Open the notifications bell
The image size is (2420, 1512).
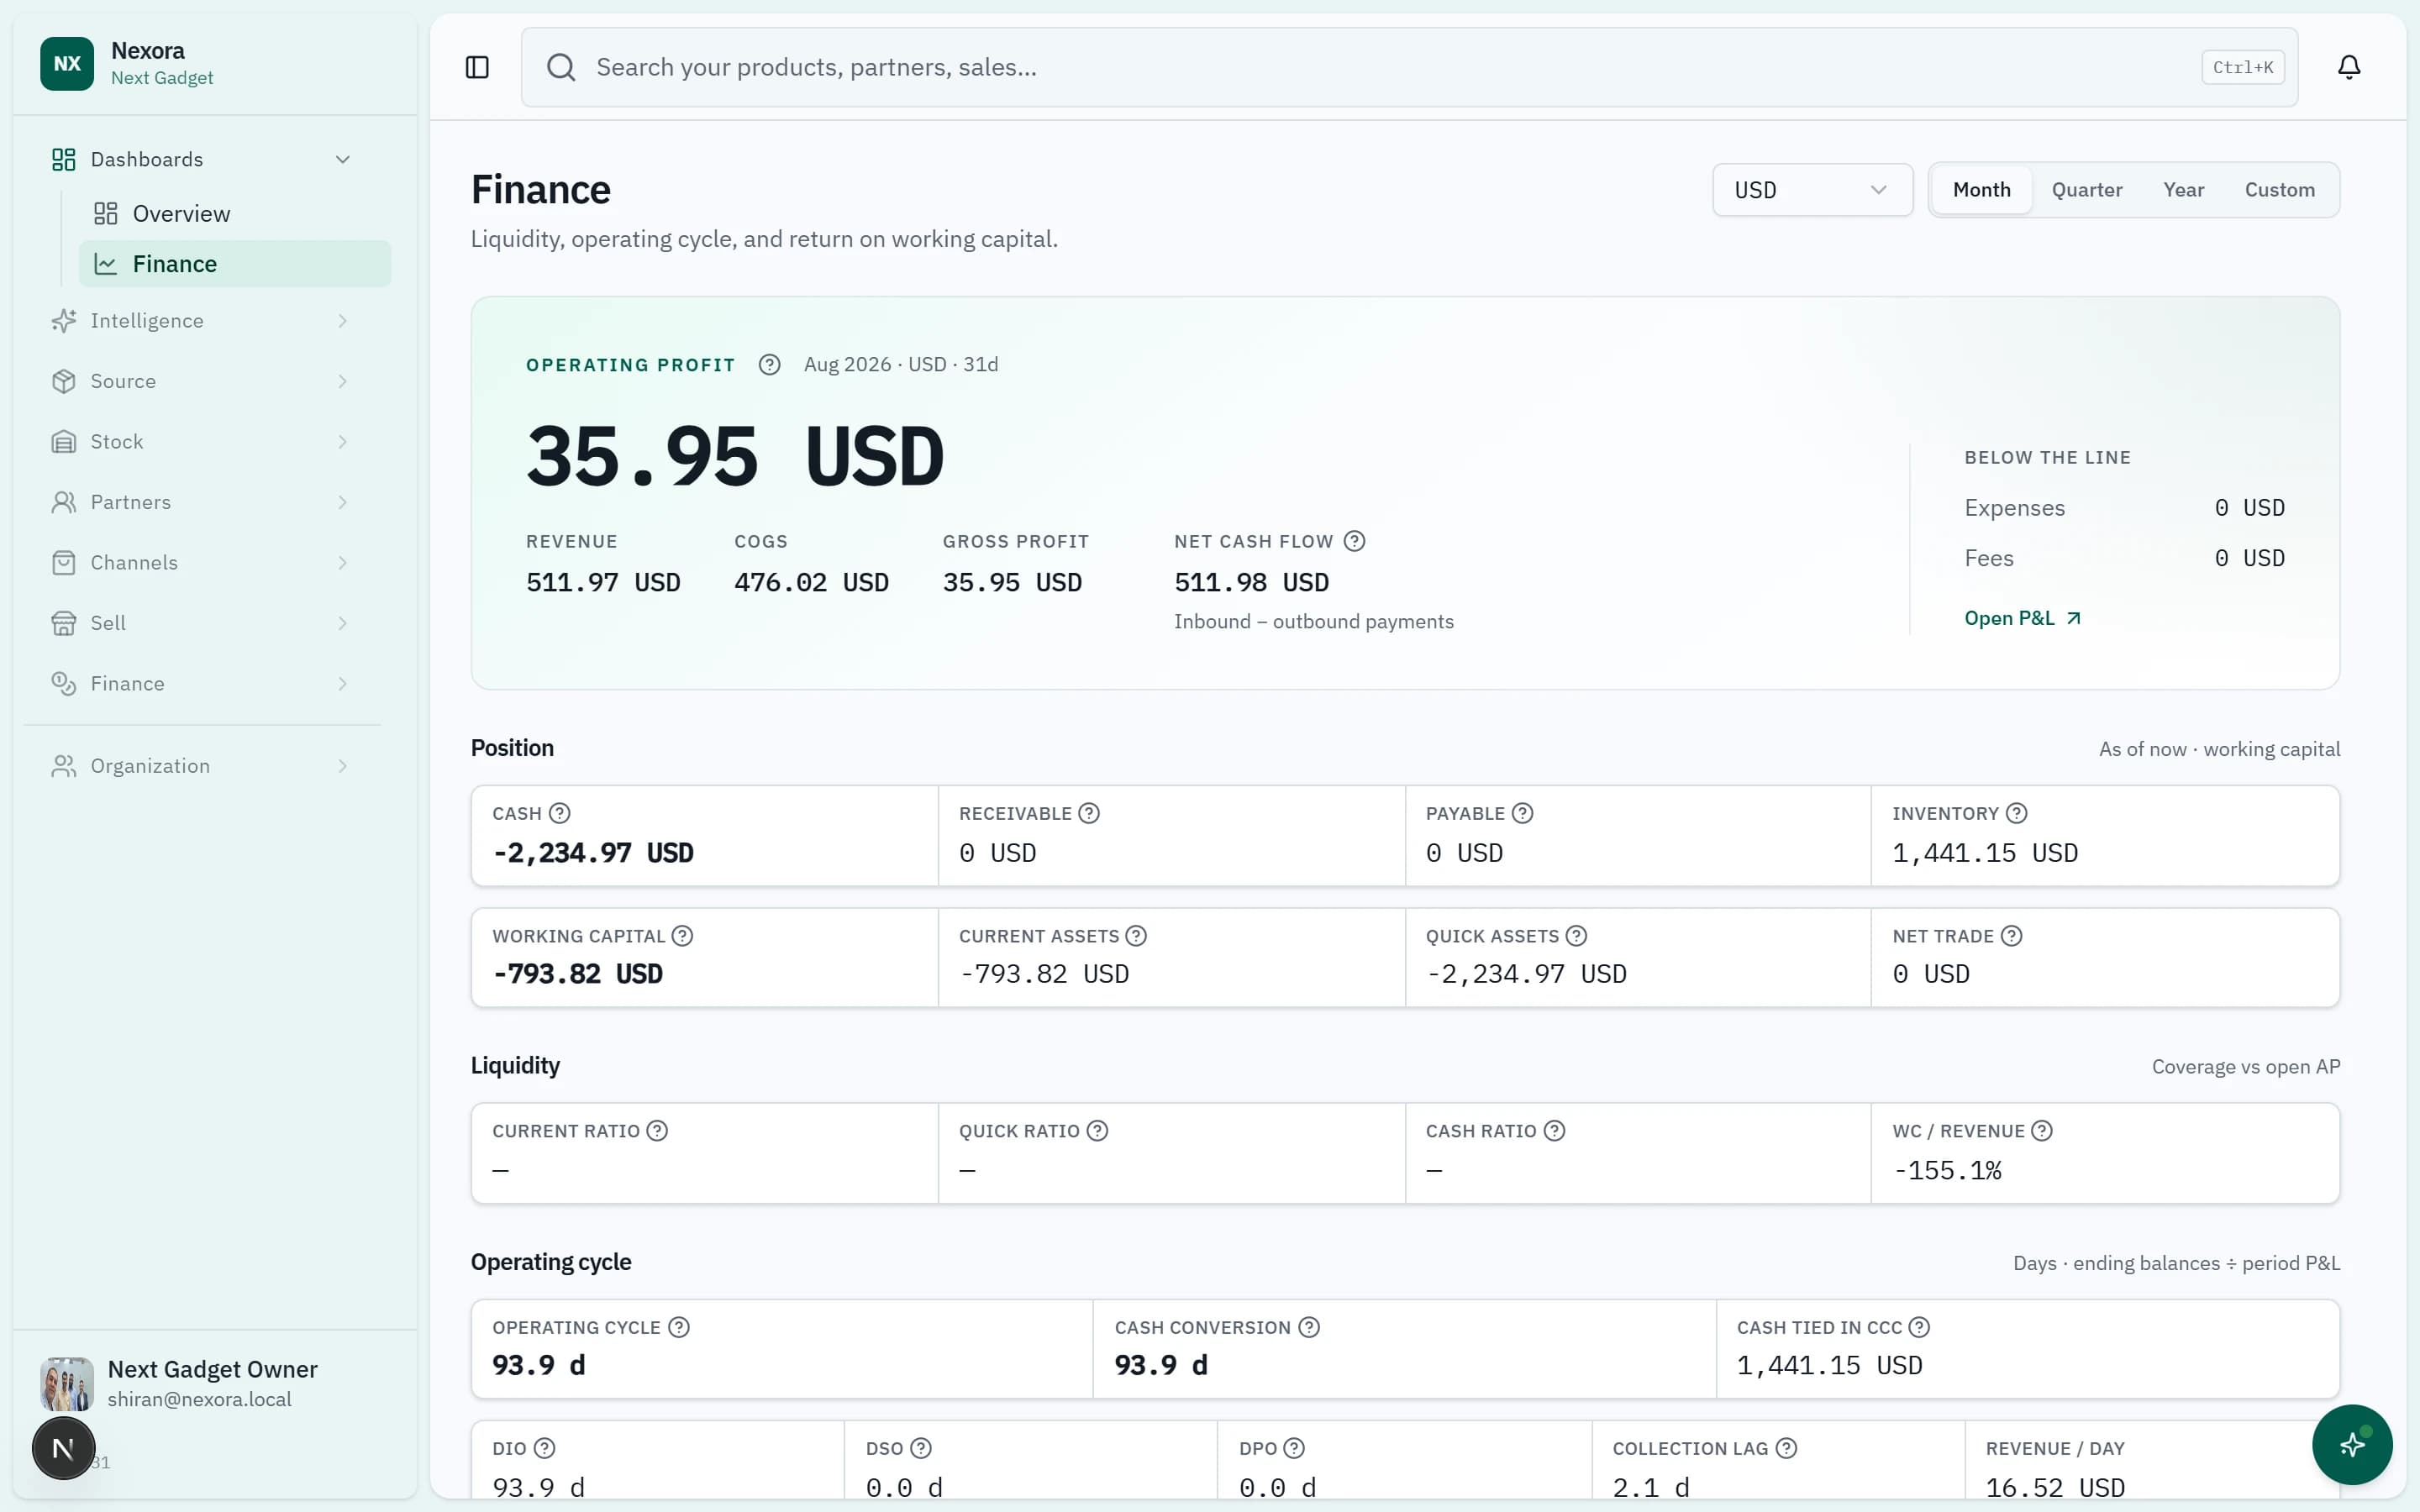coord(2349,67)
